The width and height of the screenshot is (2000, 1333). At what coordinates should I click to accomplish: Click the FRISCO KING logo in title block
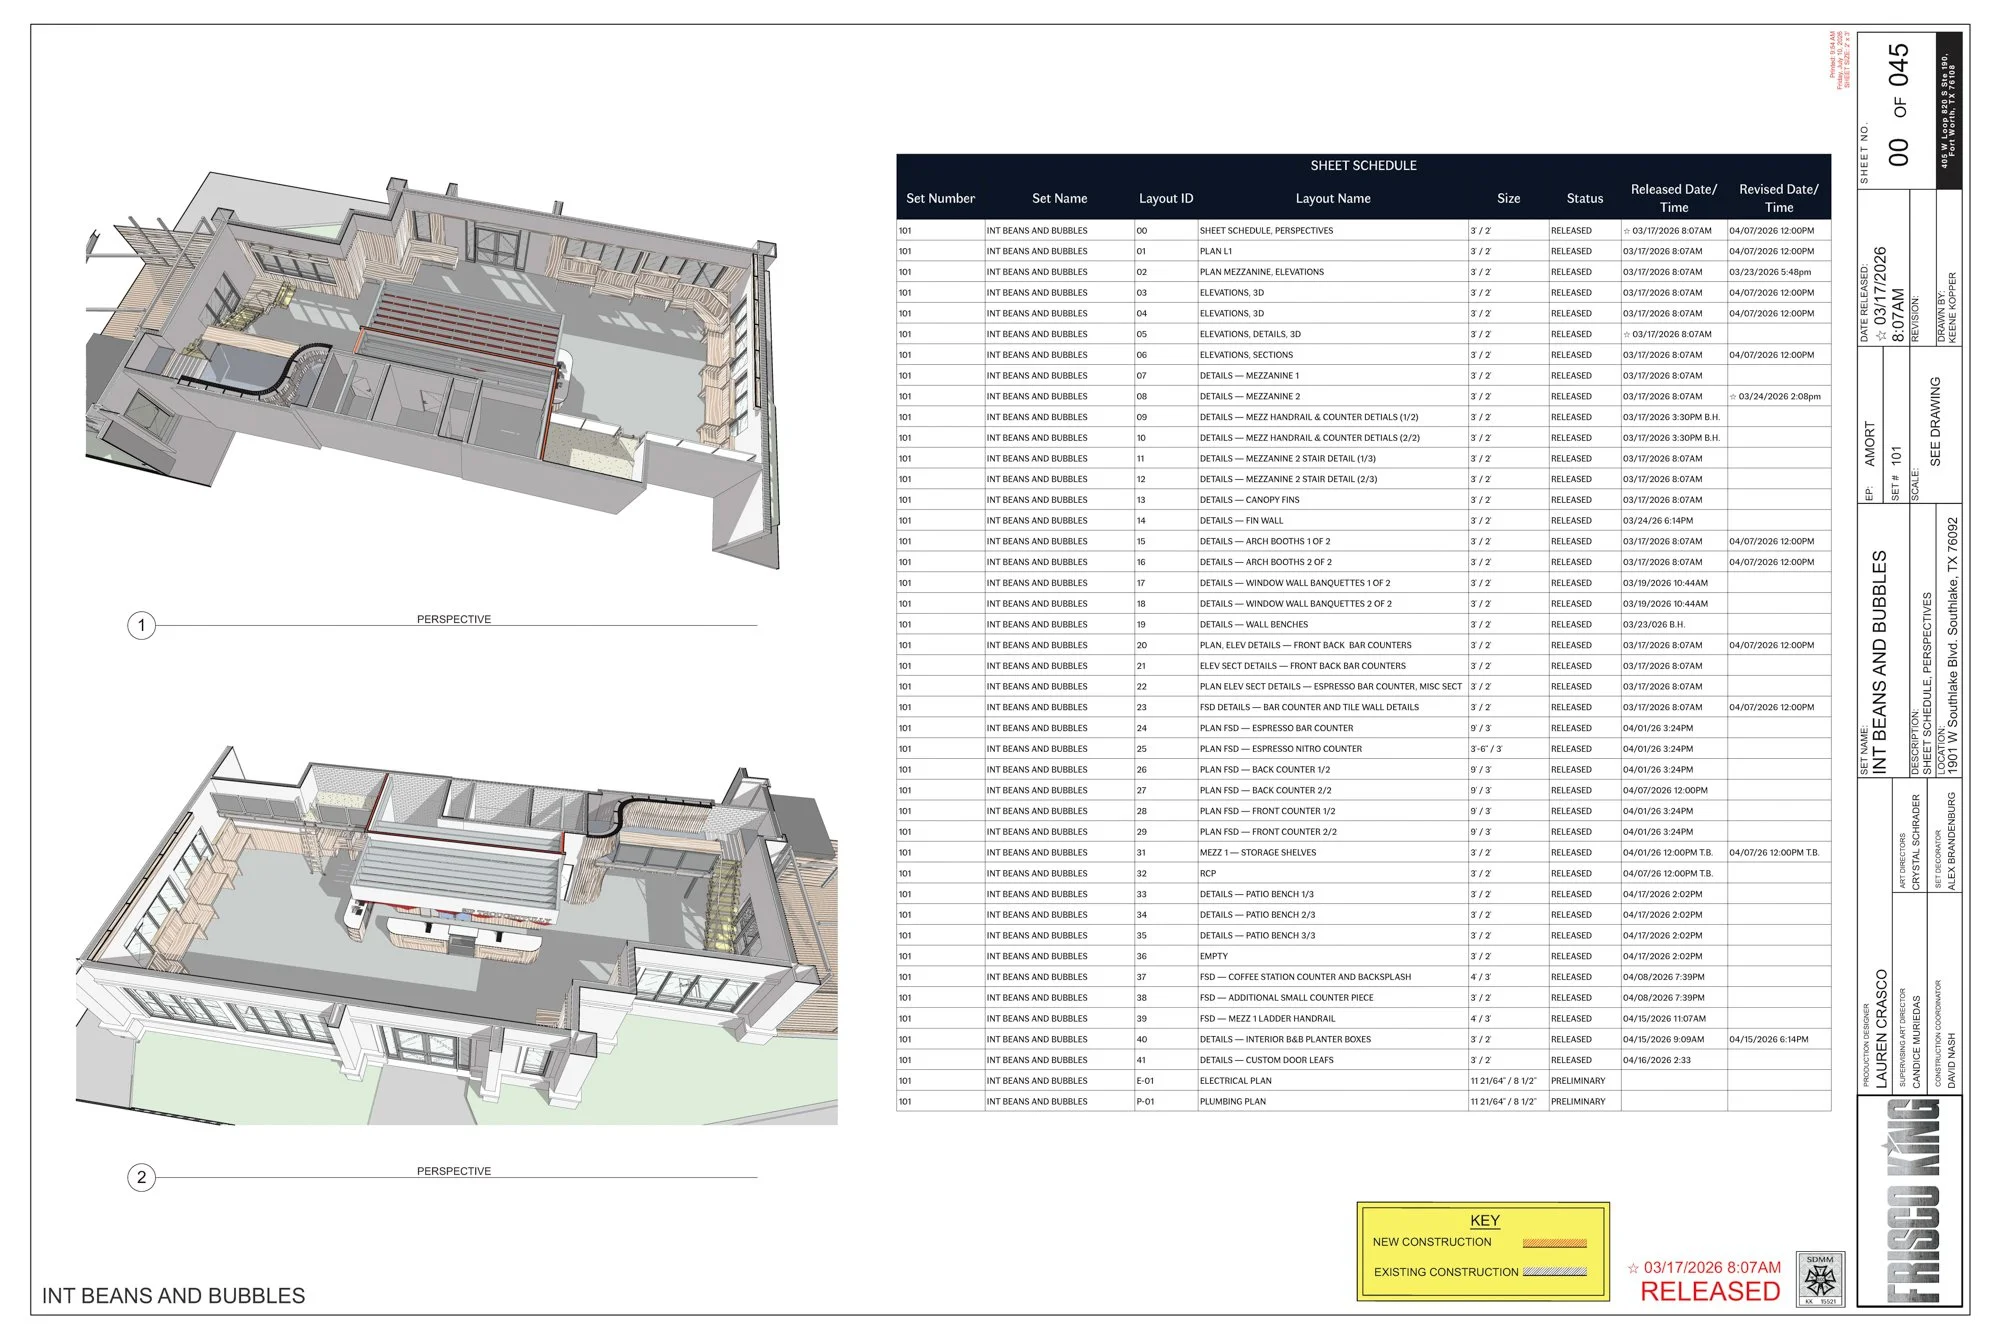[1912, 1201]
